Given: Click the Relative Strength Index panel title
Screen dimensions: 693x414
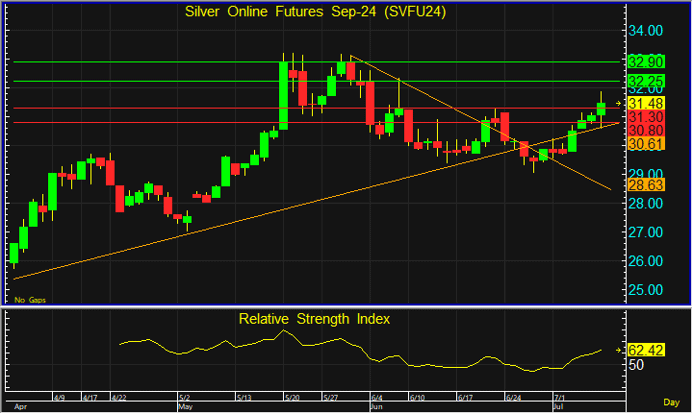Looking at the screenshot, I should click(314, 319).
